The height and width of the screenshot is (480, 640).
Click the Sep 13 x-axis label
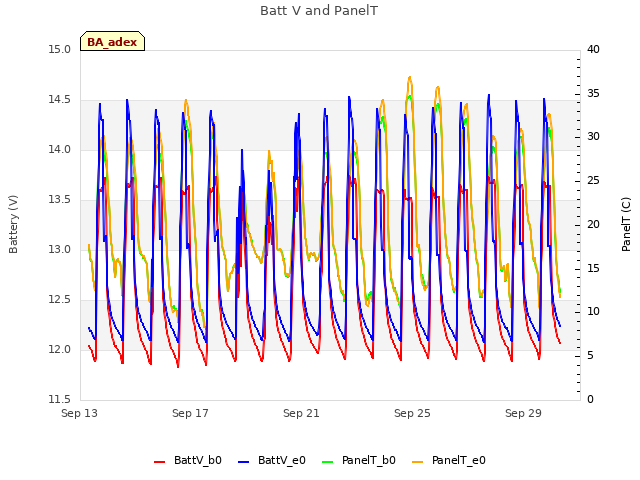pos(80,413)
